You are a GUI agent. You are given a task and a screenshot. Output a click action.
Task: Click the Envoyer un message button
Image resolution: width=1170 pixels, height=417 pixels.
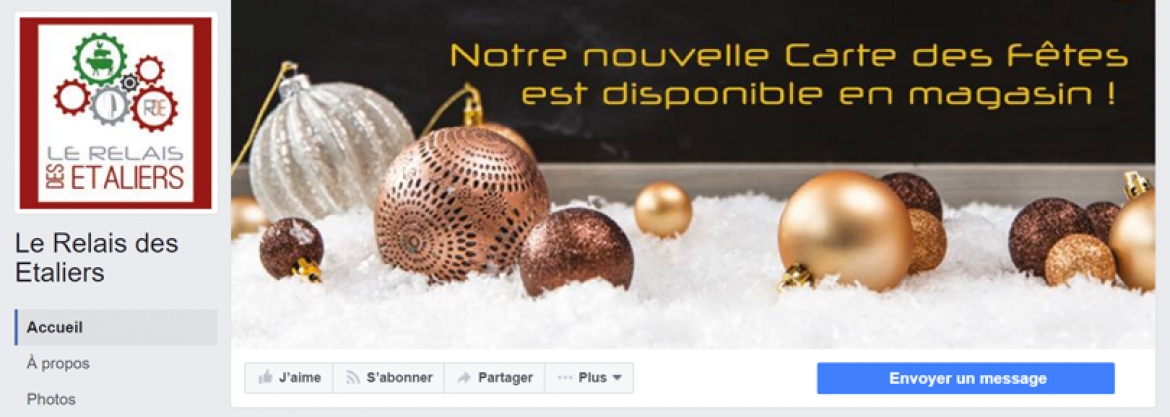(966, 378)
